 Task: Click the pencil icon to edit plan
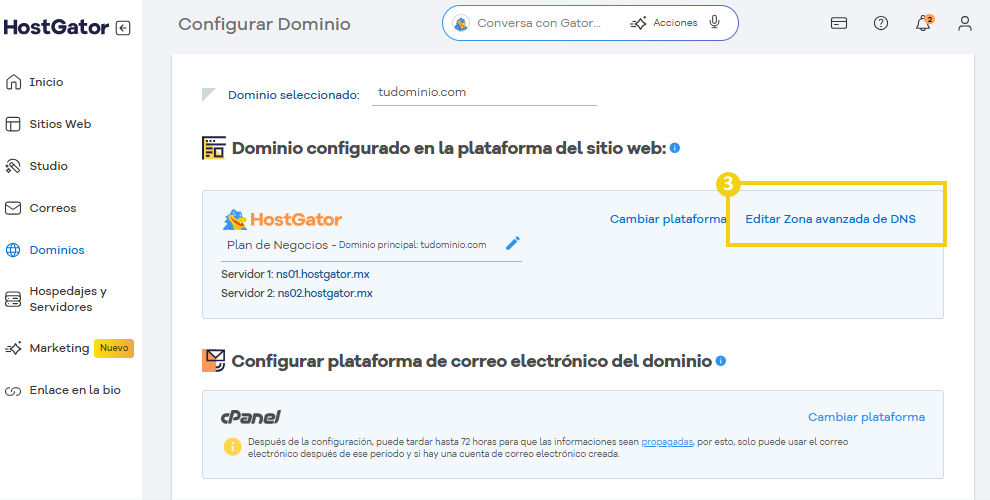click(x=513, y=243)
